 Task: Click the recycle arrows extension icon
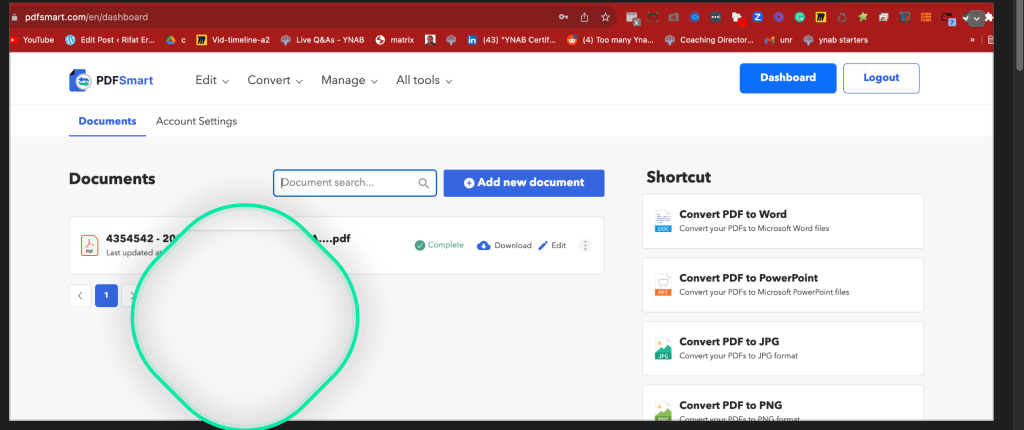tap(842, 18)
